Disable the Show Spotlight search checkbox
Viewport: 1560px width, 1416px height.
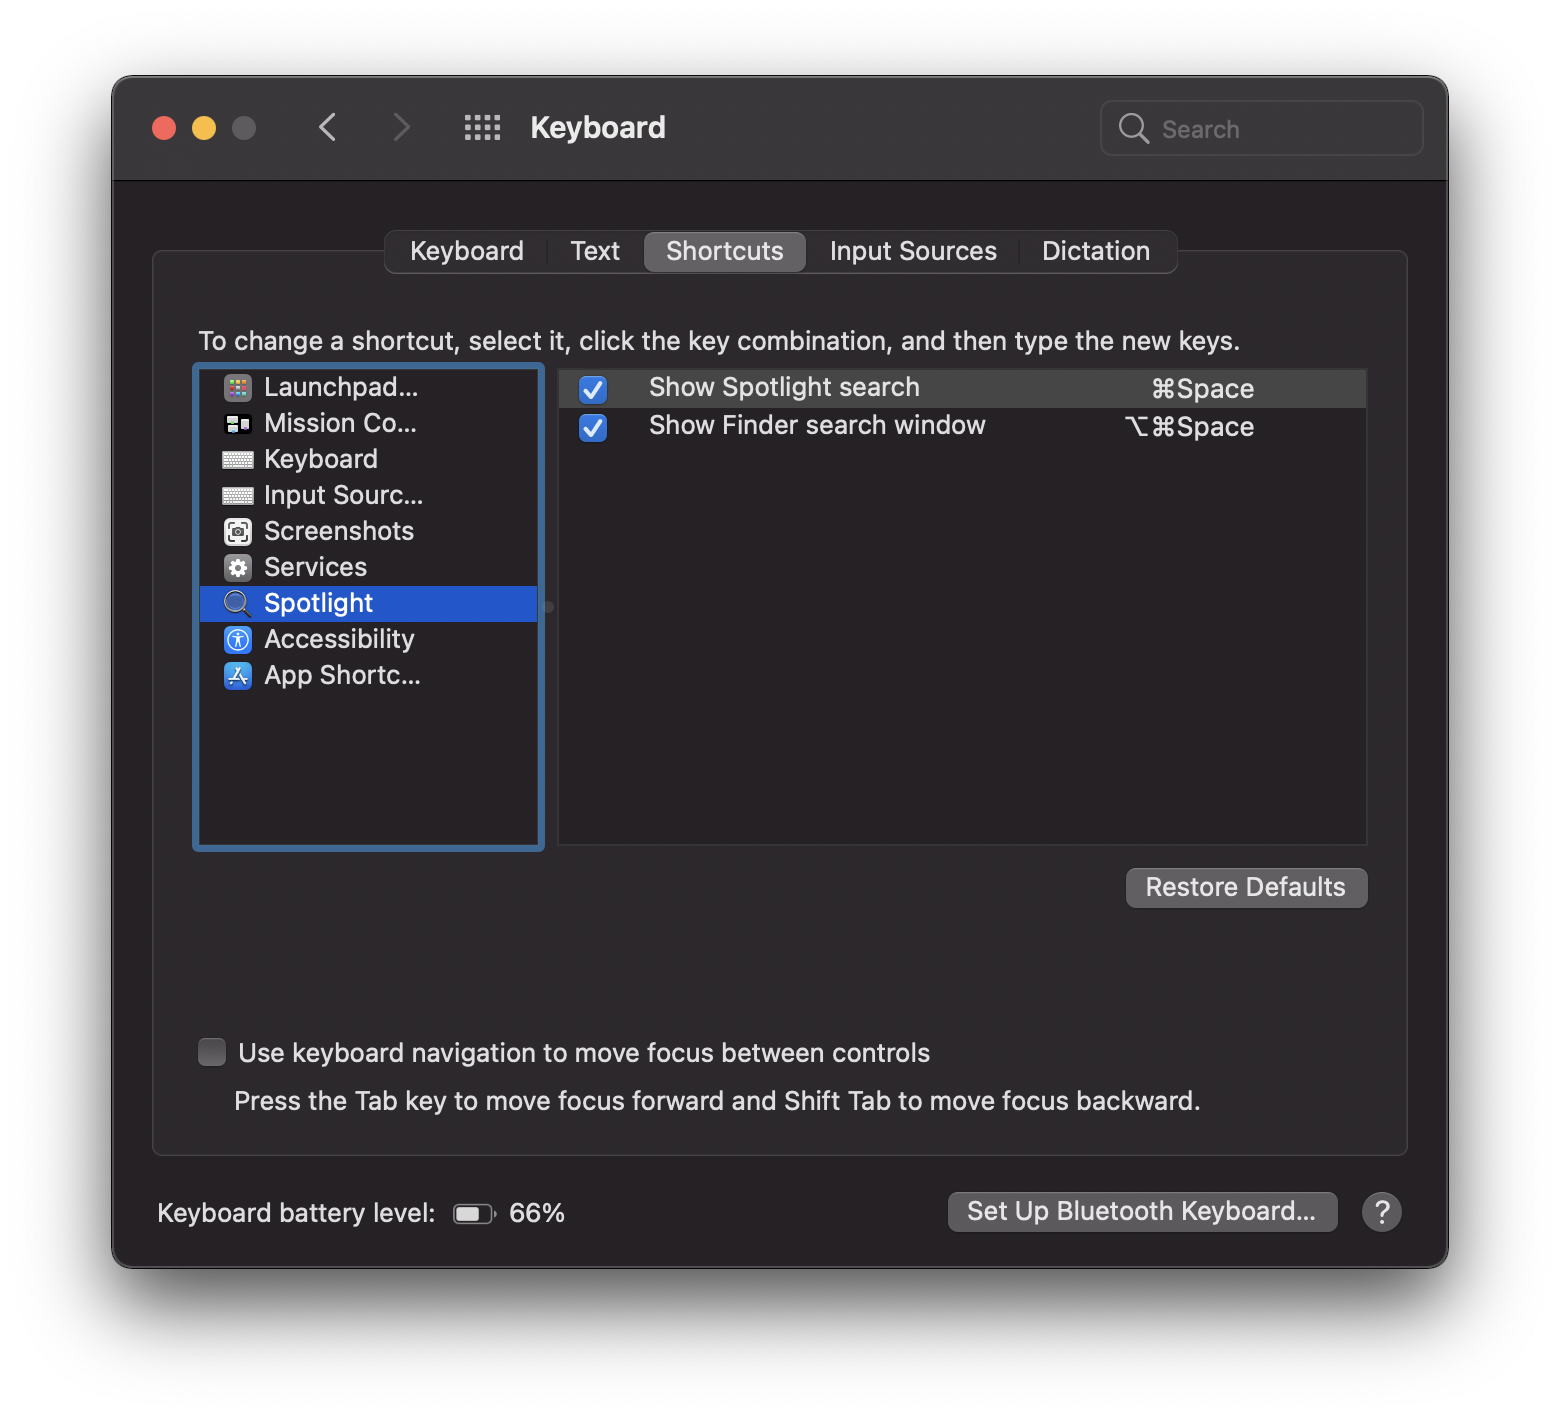pos(593,389)
